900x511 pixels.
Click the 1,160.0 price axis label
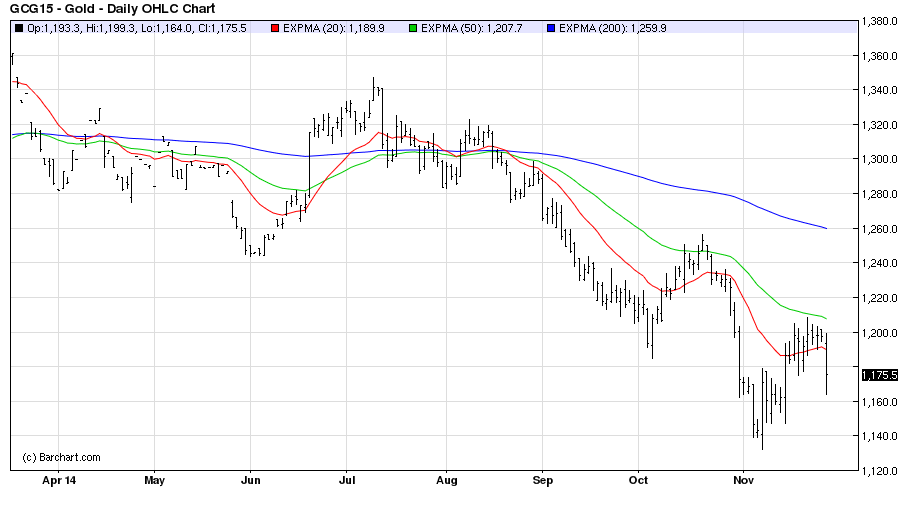click(x=879, y=402)
